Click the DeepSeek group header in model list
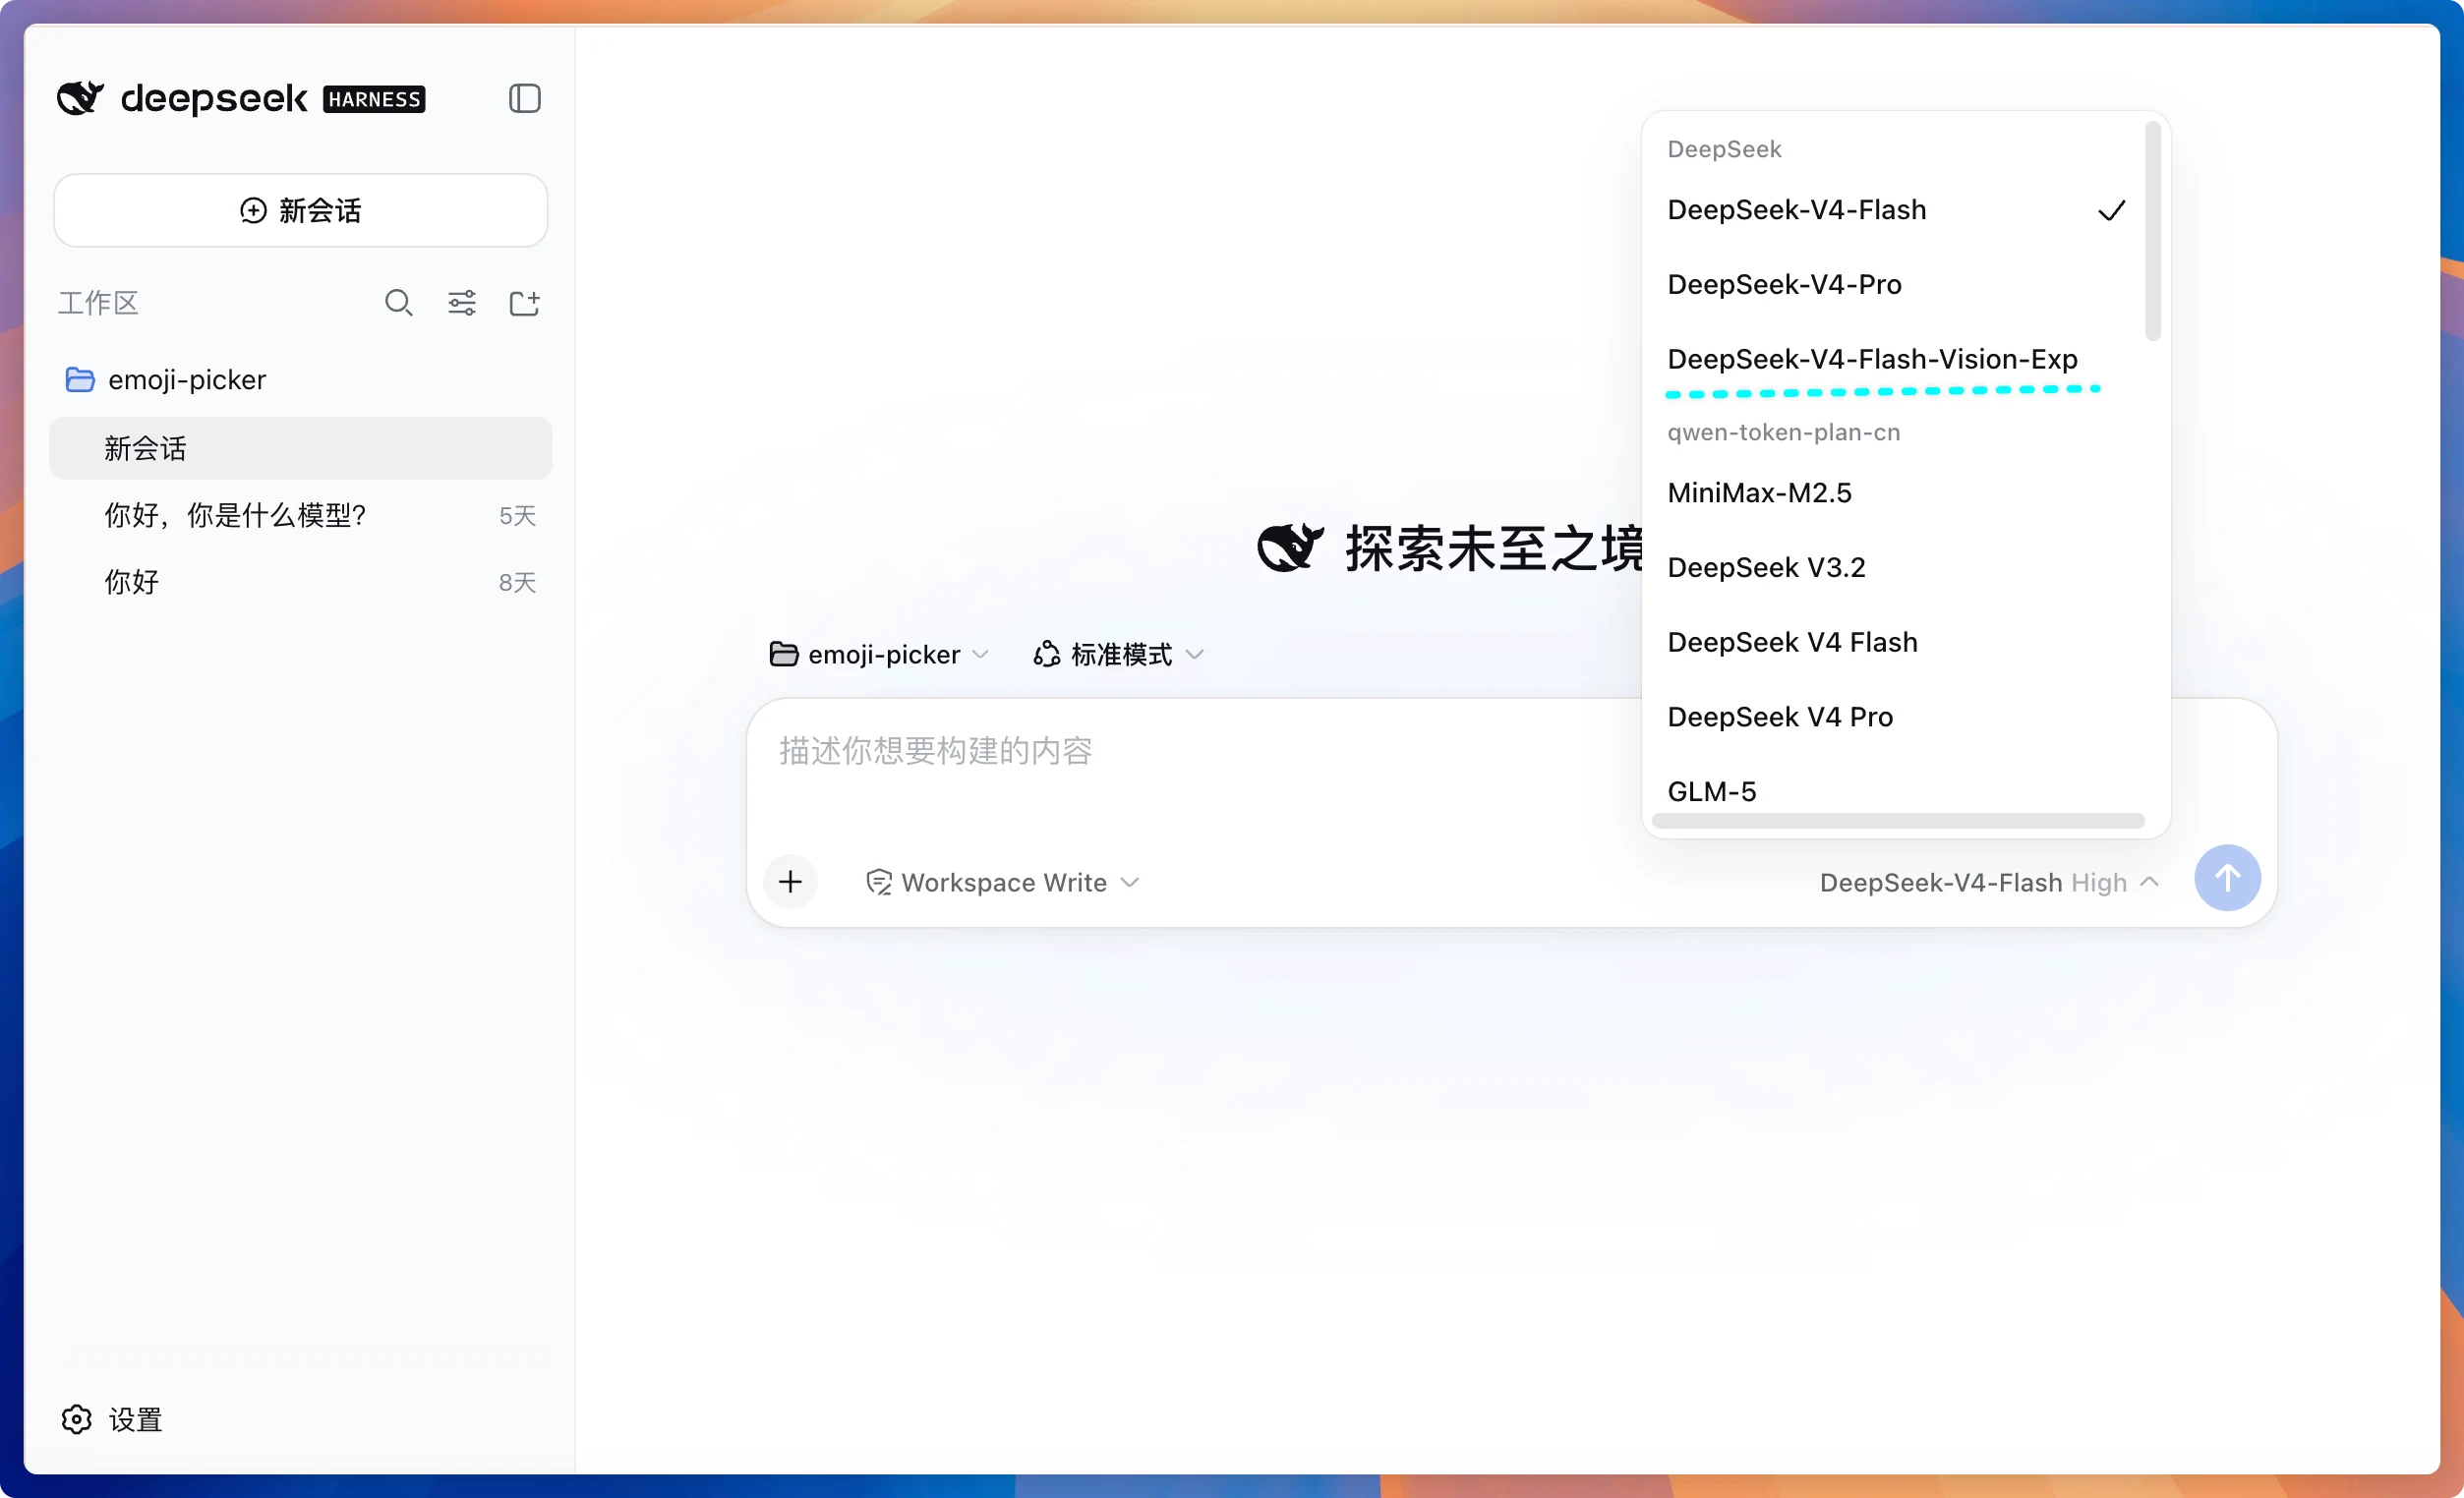This screenshot has height=1498, width=2464. click(x=1724, y=149)
